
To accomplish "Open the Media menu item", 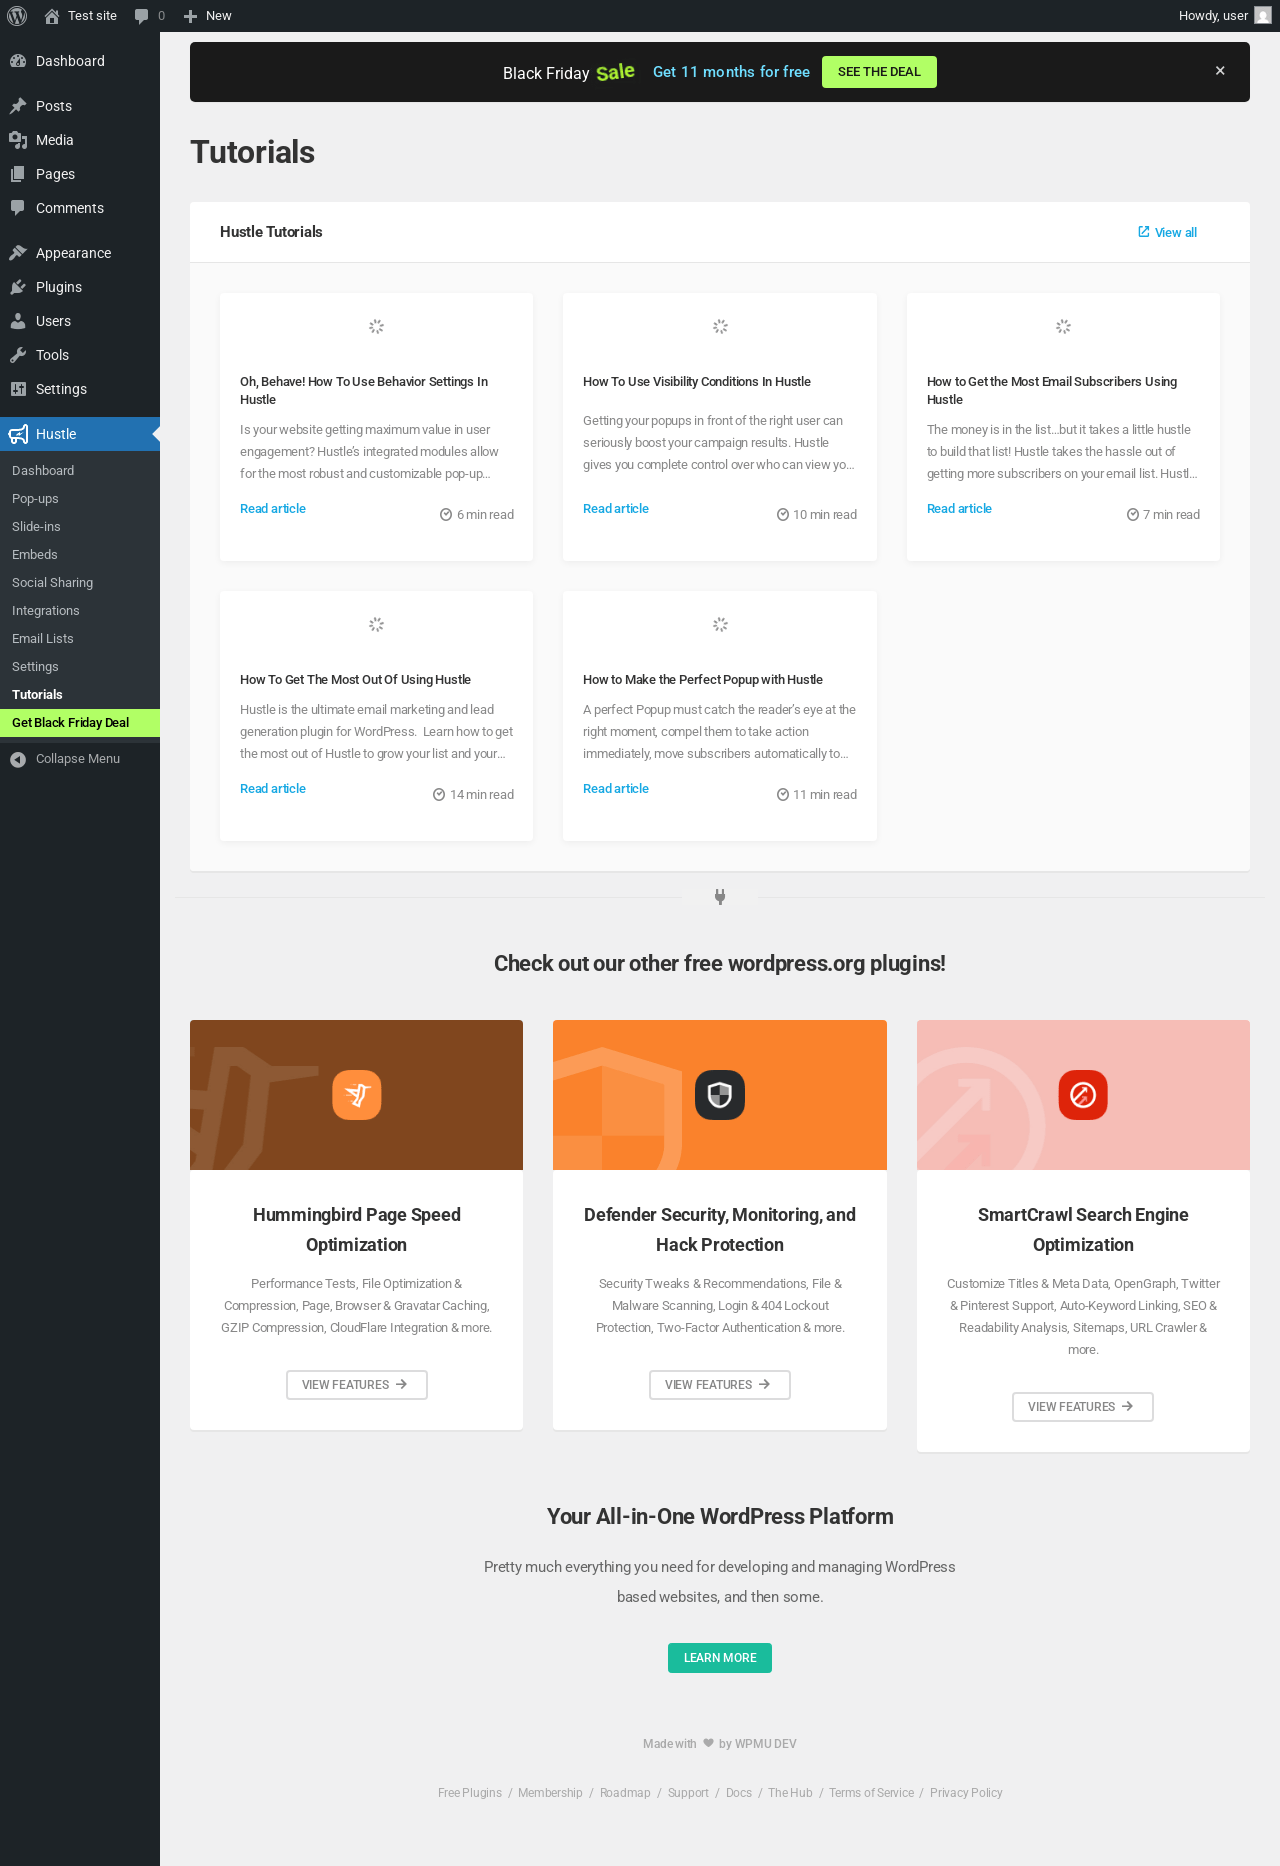I will pyautogui.click(x=80, y=140).
